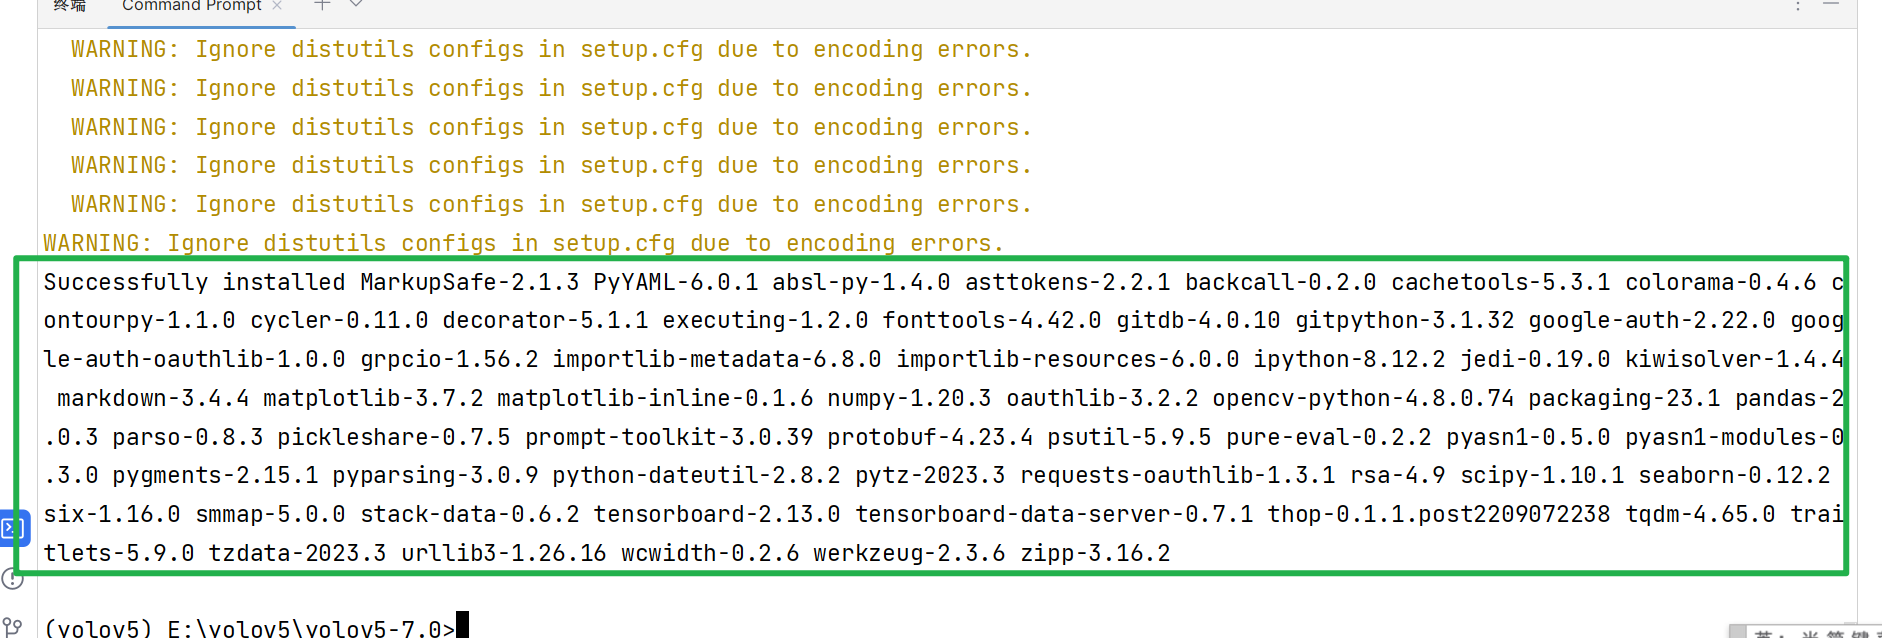This screenshot has height=638, width=1882.
Task: Open the Git tool window sidebar icon
Action: click(12, 627)
